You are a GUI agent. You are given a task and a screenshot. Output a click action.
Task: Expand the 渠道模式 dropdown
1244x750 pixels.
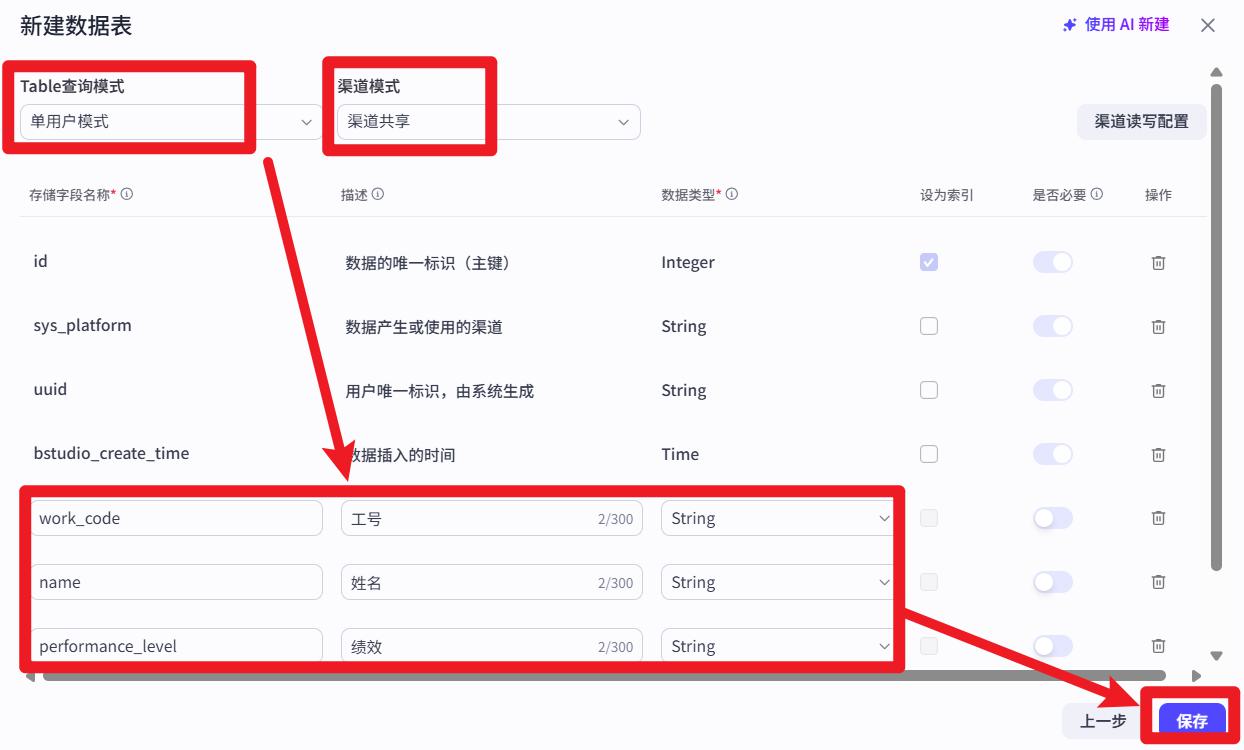(488, 122)
